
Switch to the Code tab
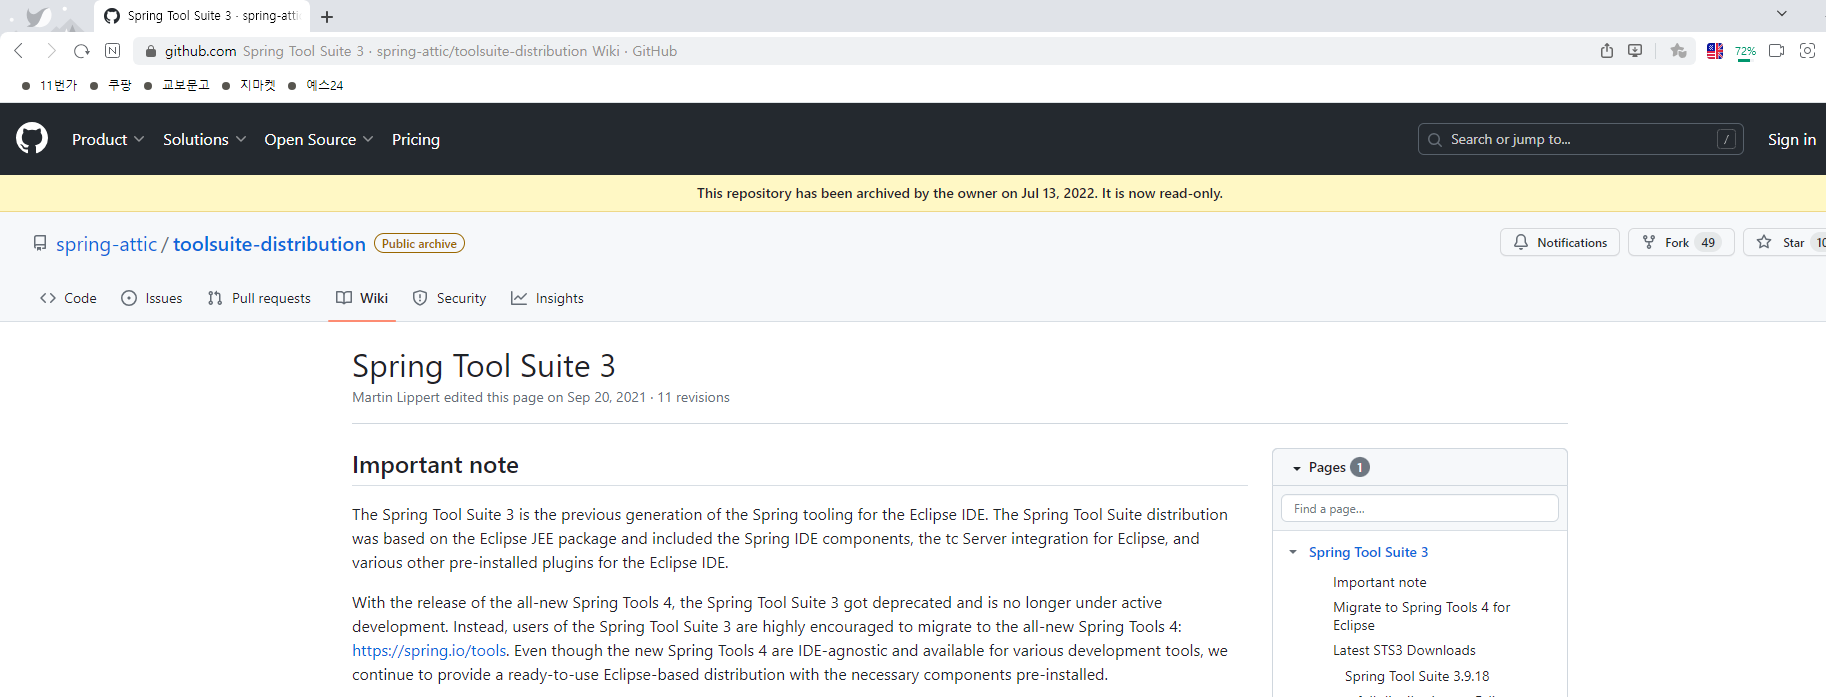tap(68, 298)
